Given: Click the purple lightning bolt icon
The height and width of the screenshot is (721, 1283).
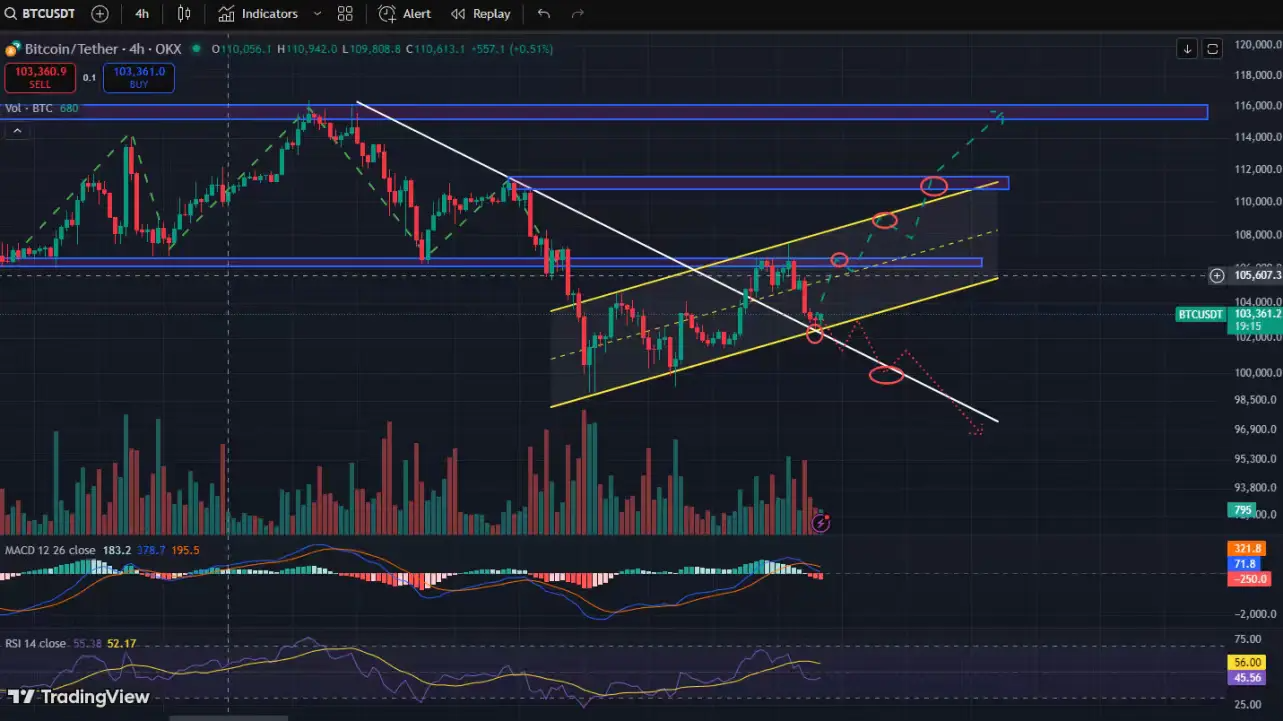Looking at the screenshot, I should pos(820,522).
